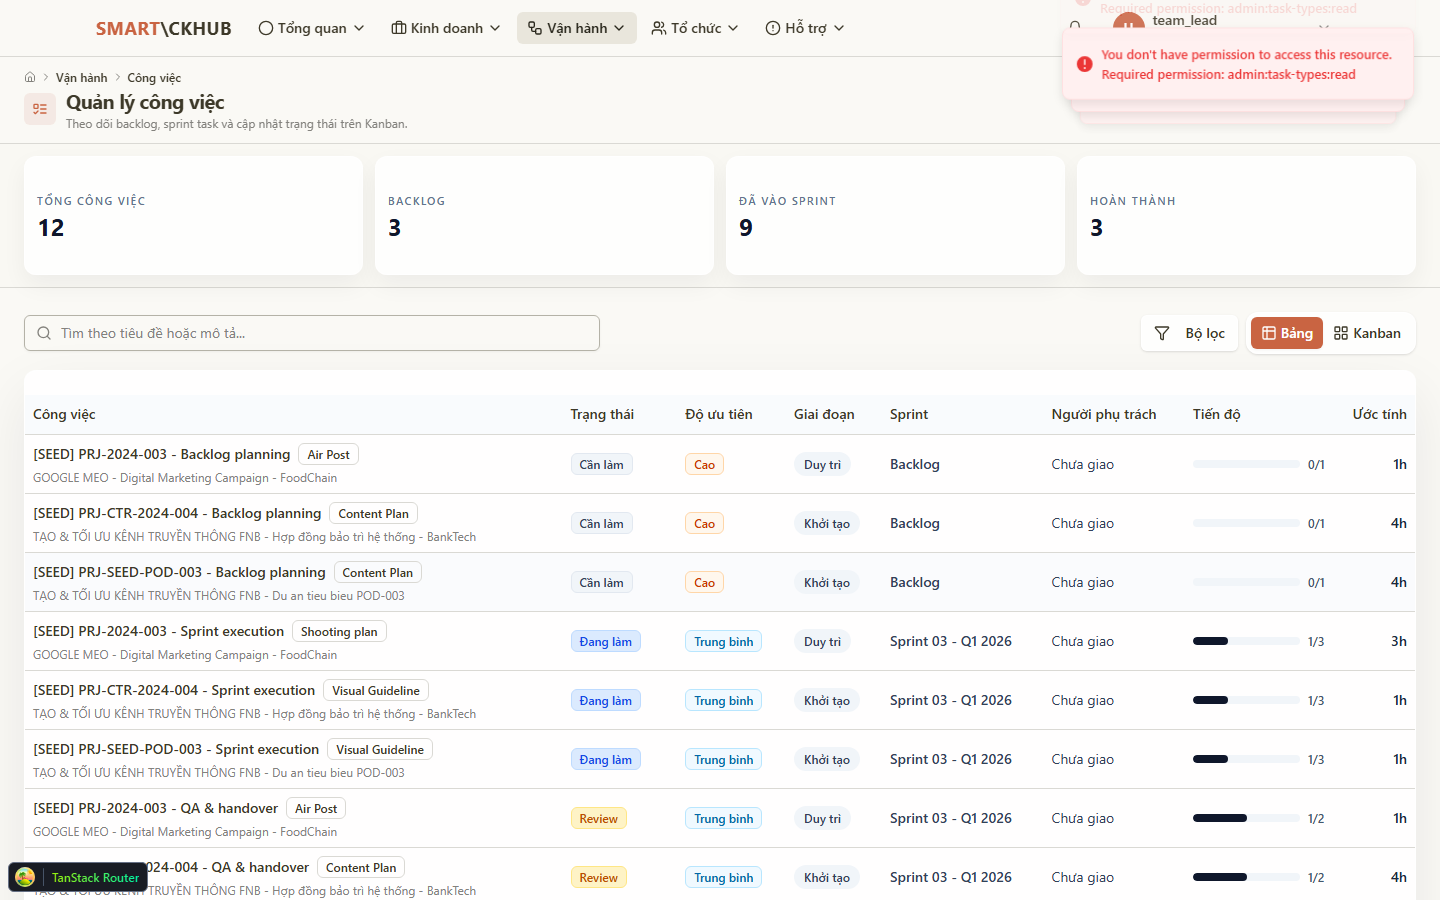Sort by Độ ưu tiên column header
Viewport: 1440px width, 900px height.
[718, 414]
